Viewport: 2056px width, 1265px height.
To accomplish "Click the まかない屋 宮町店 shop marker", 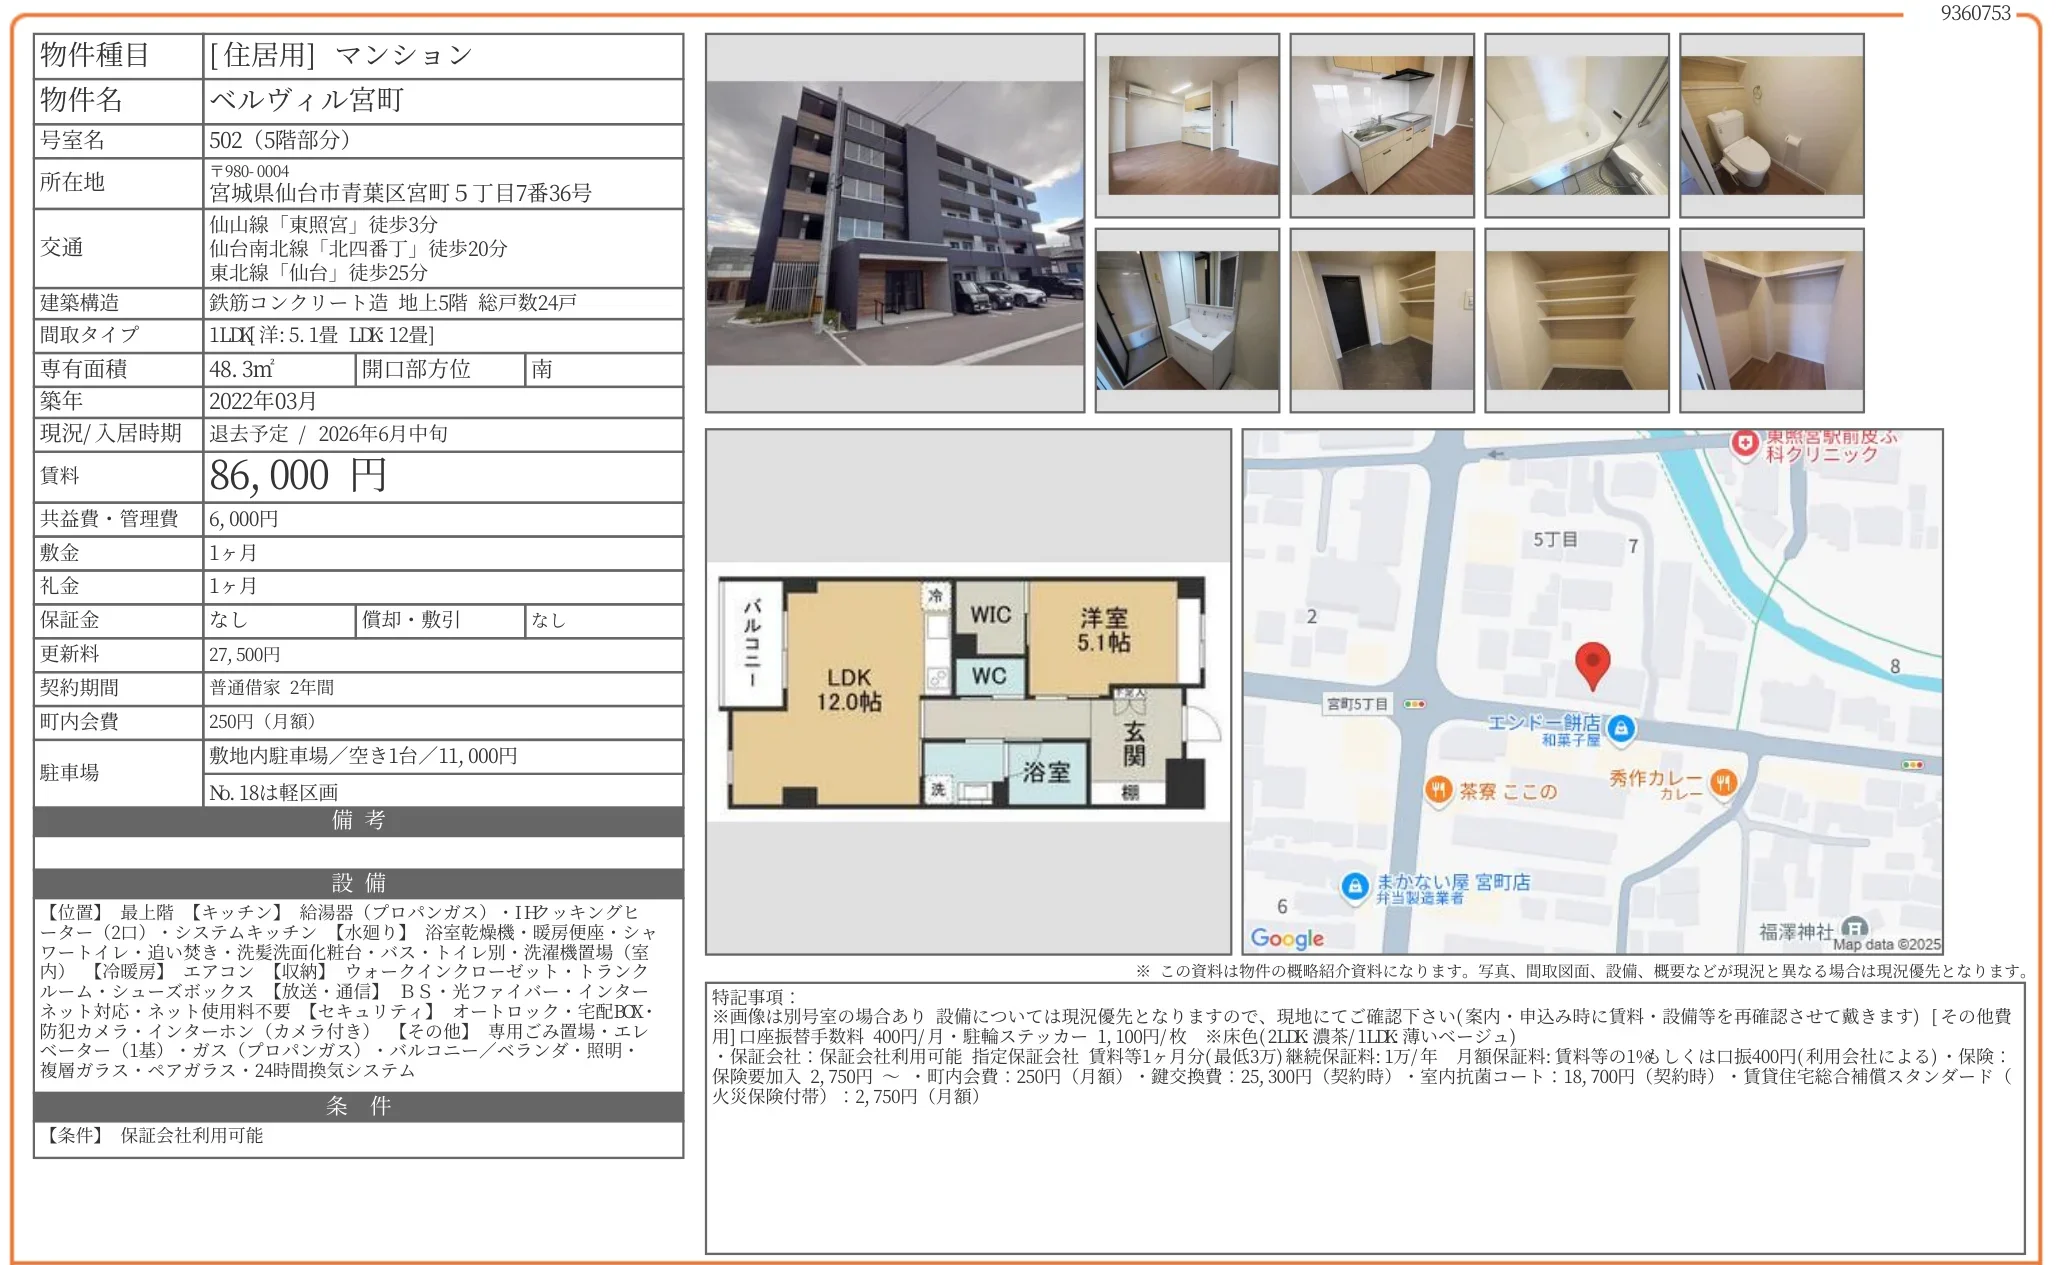I will tap(1355, 886).
